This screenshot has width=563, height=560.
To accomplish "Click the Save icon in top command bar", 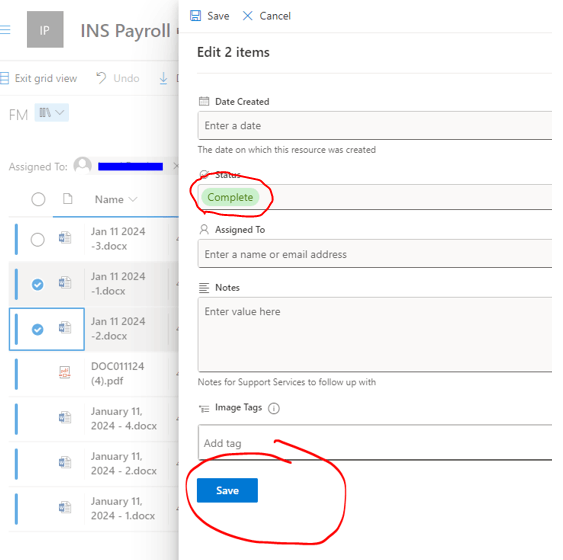I will pyautogui.click(x=195, y=16).
